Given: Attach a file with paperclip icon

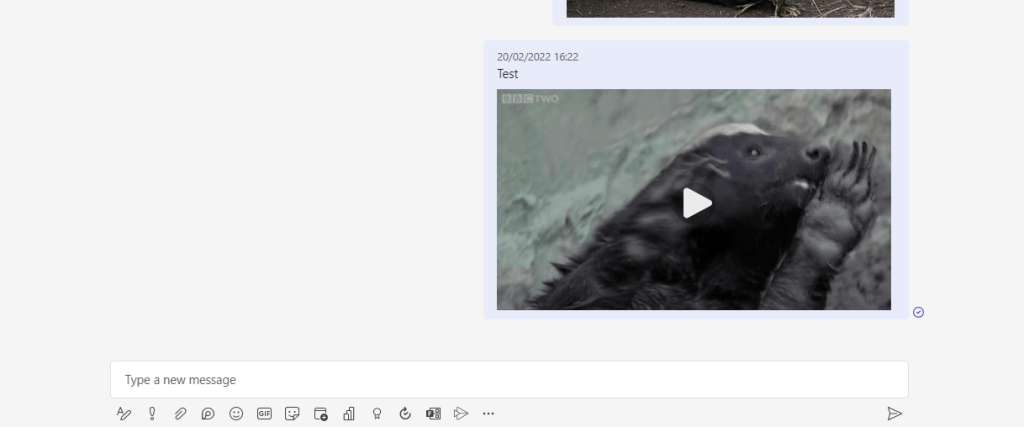Looking at the screenshot, I should (180, 413).
